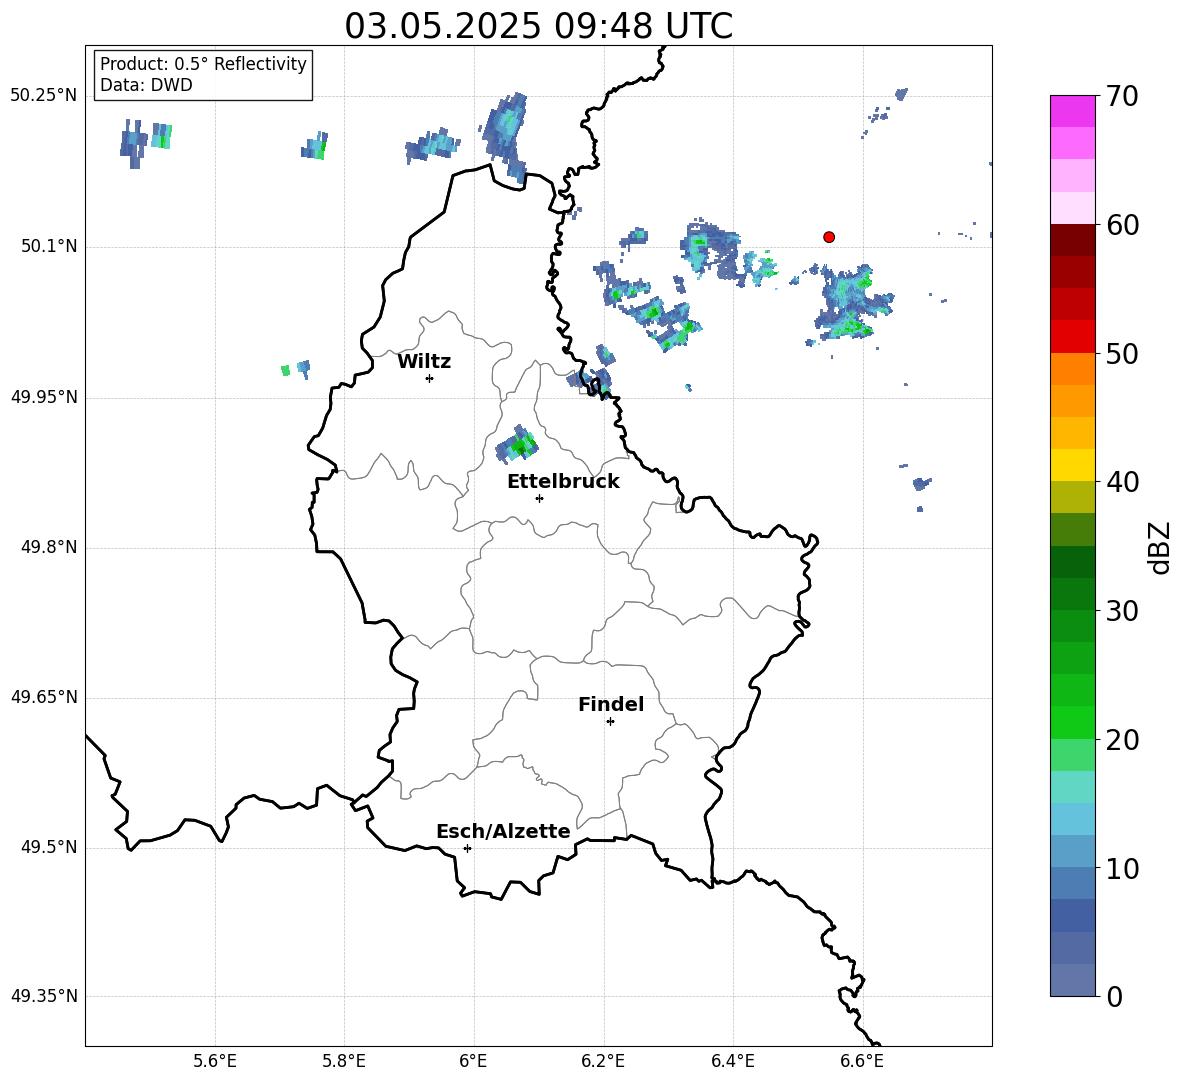1184x1081 pixels.
Task: Click the 0 tick on the colorbar
Action: click(1115, 996)
